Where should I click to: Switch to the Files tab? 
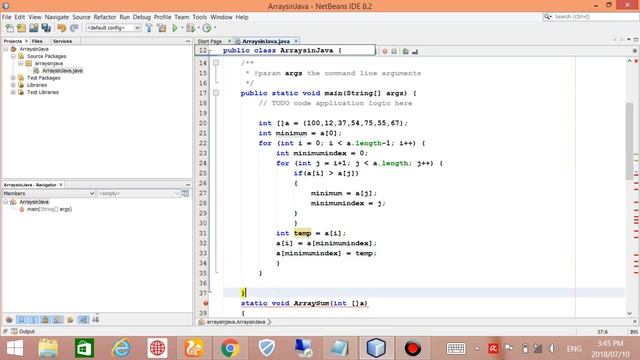[x=37, y=41]
